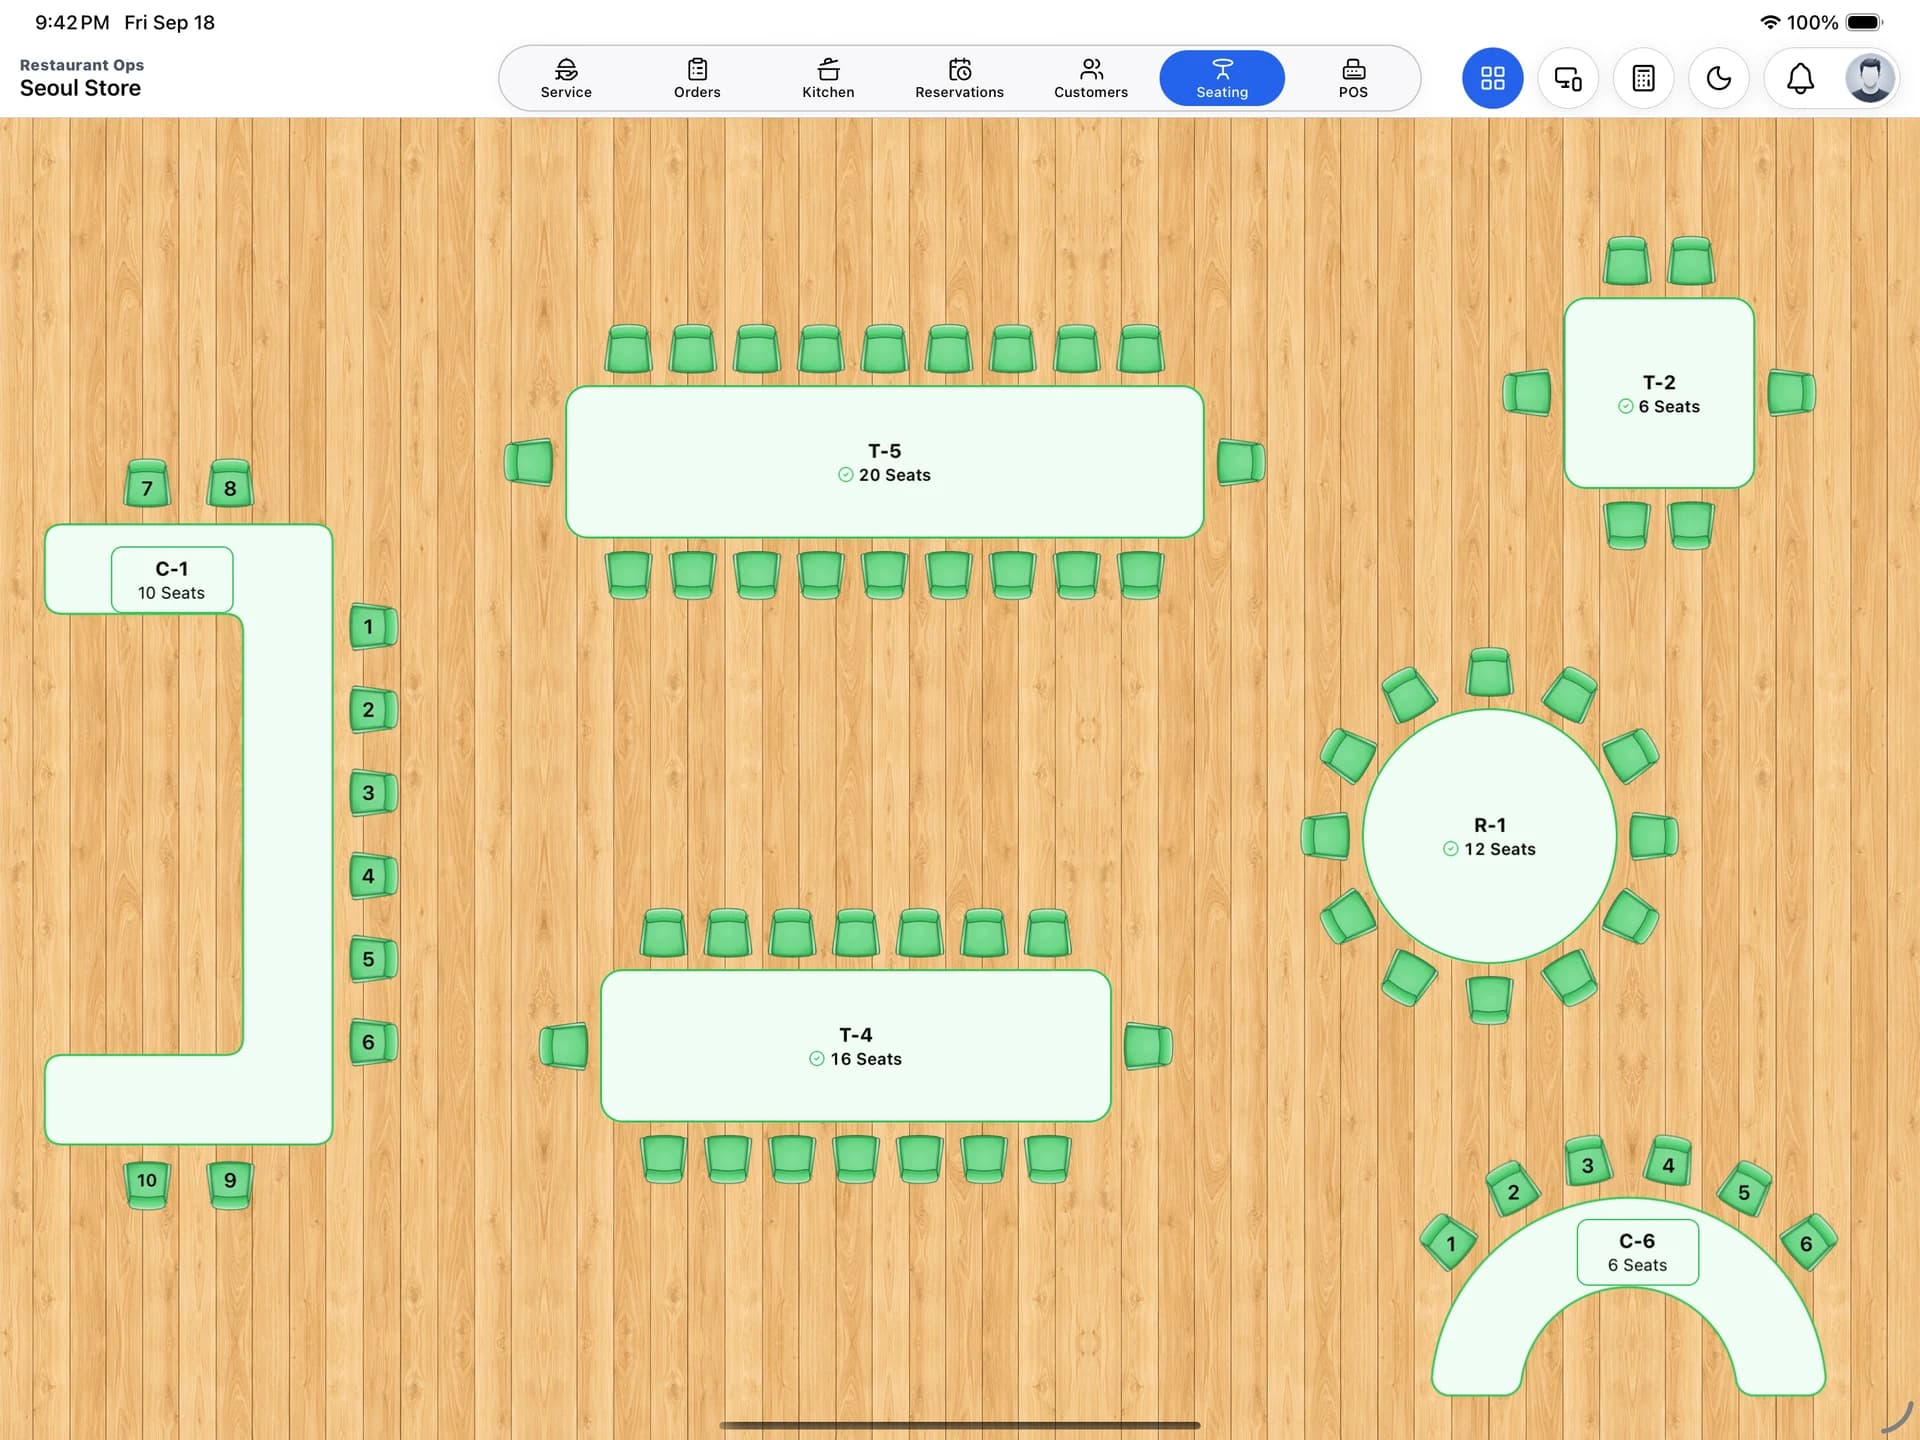Toggle dark mode moon icon
Screen dimensions: 1920x1440
(x=1718, y=78)
